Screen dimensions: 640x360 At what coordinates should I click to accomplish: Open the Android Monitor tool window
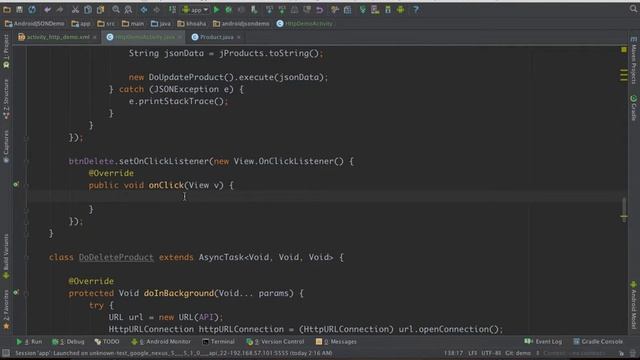[x=161, y=342]
